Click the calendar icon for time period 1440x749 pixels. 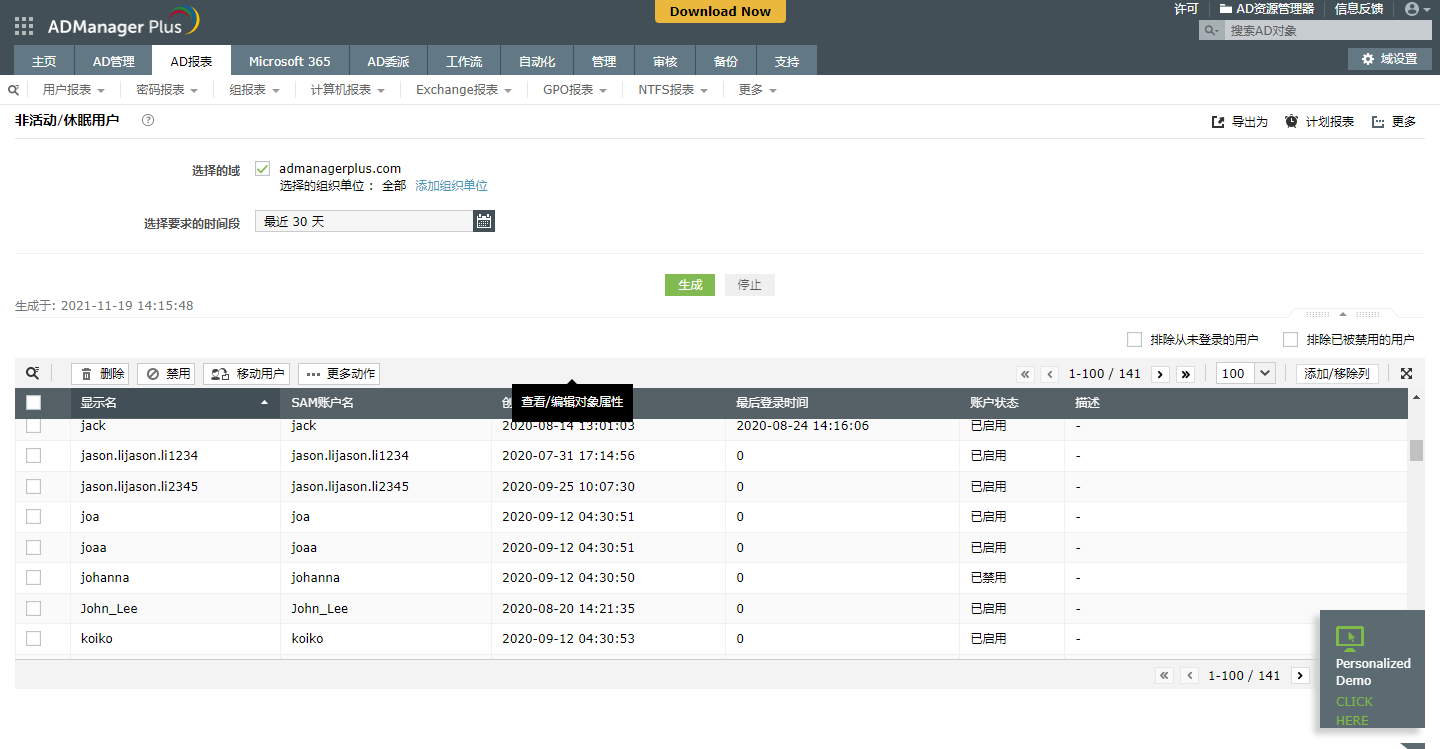[484, 222]
